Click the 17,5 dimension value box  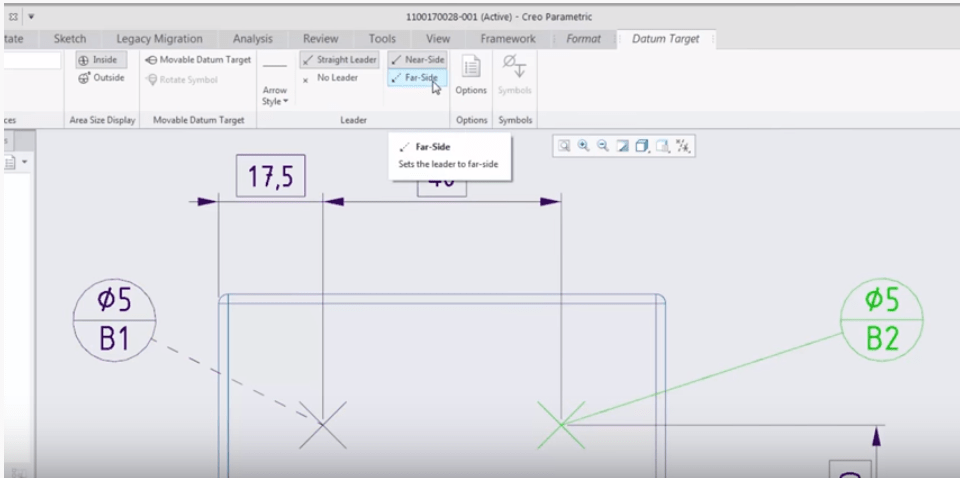pos(270,178)
